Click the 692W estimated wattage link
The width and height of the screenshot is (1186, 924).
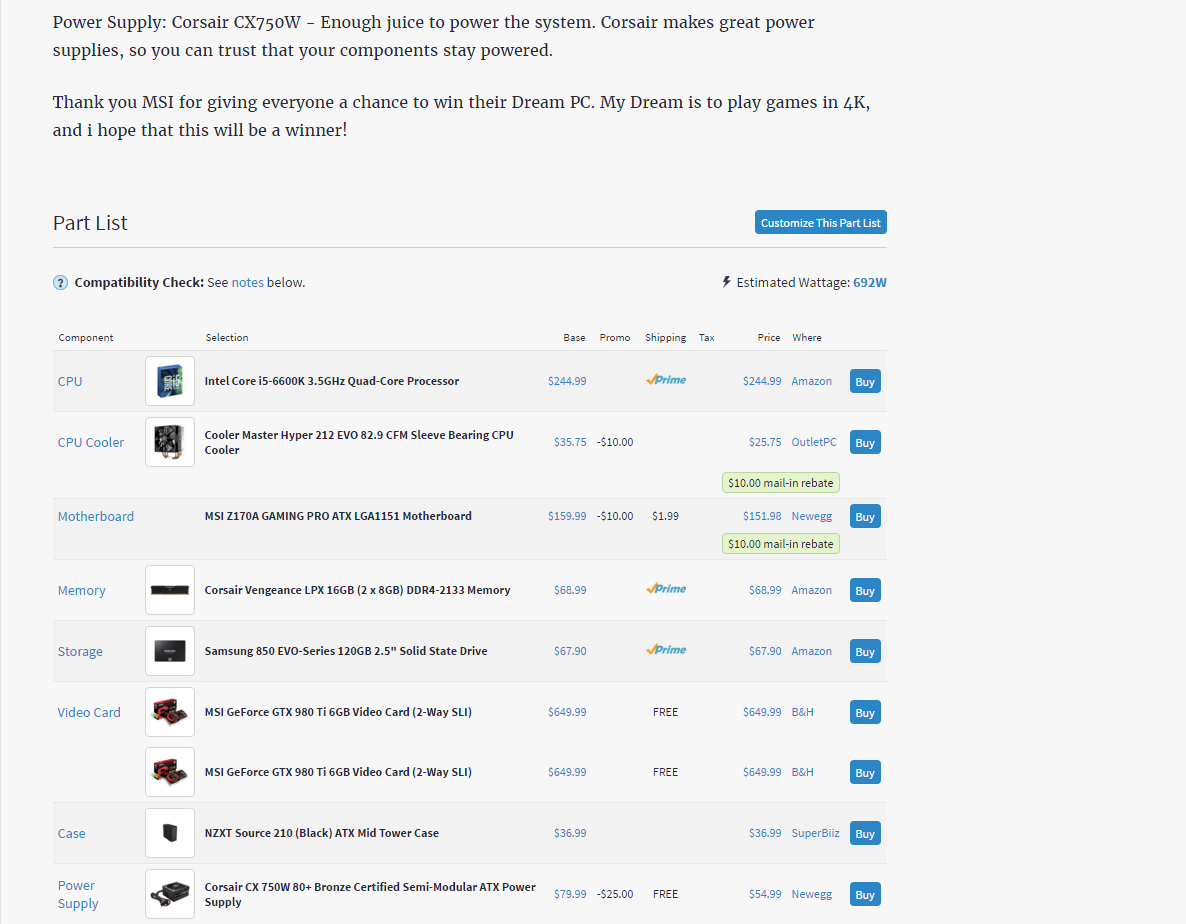870,282
